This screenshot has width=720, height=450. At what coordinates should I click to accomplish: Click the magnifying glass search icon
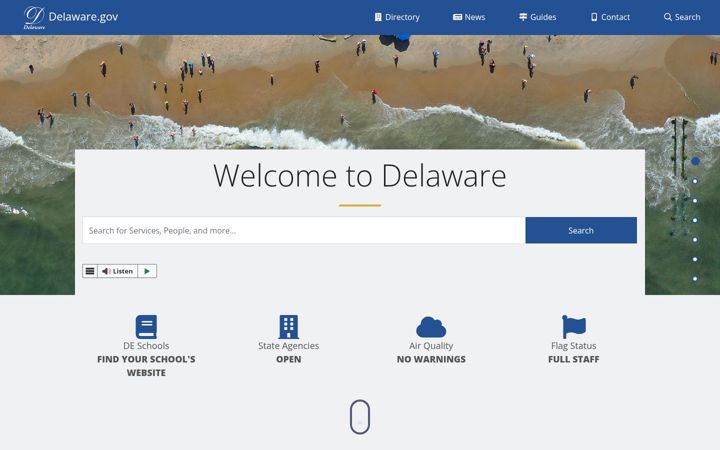668,17
